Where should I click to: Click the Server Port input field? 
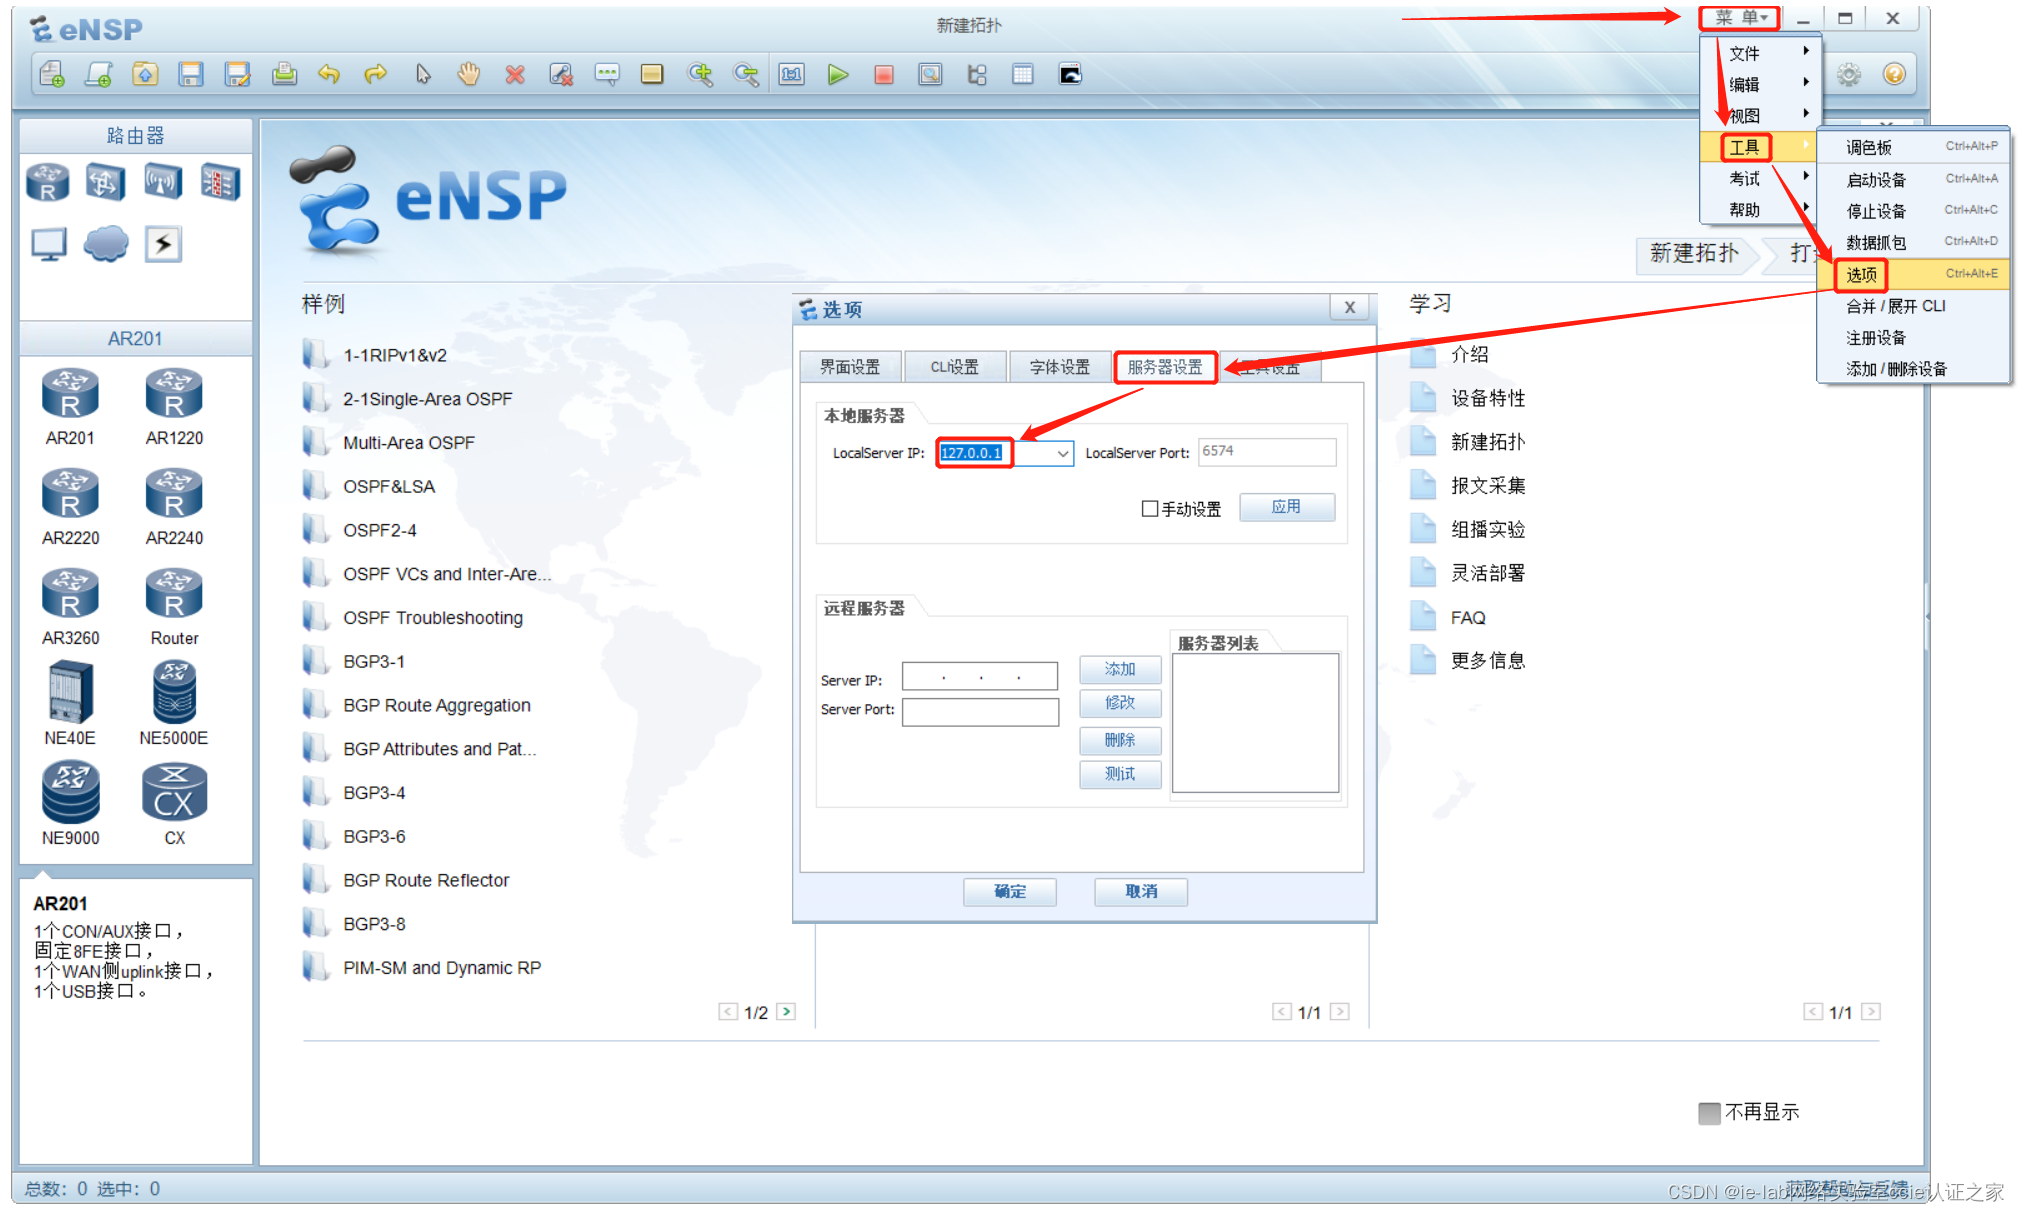tap(980, 711)
